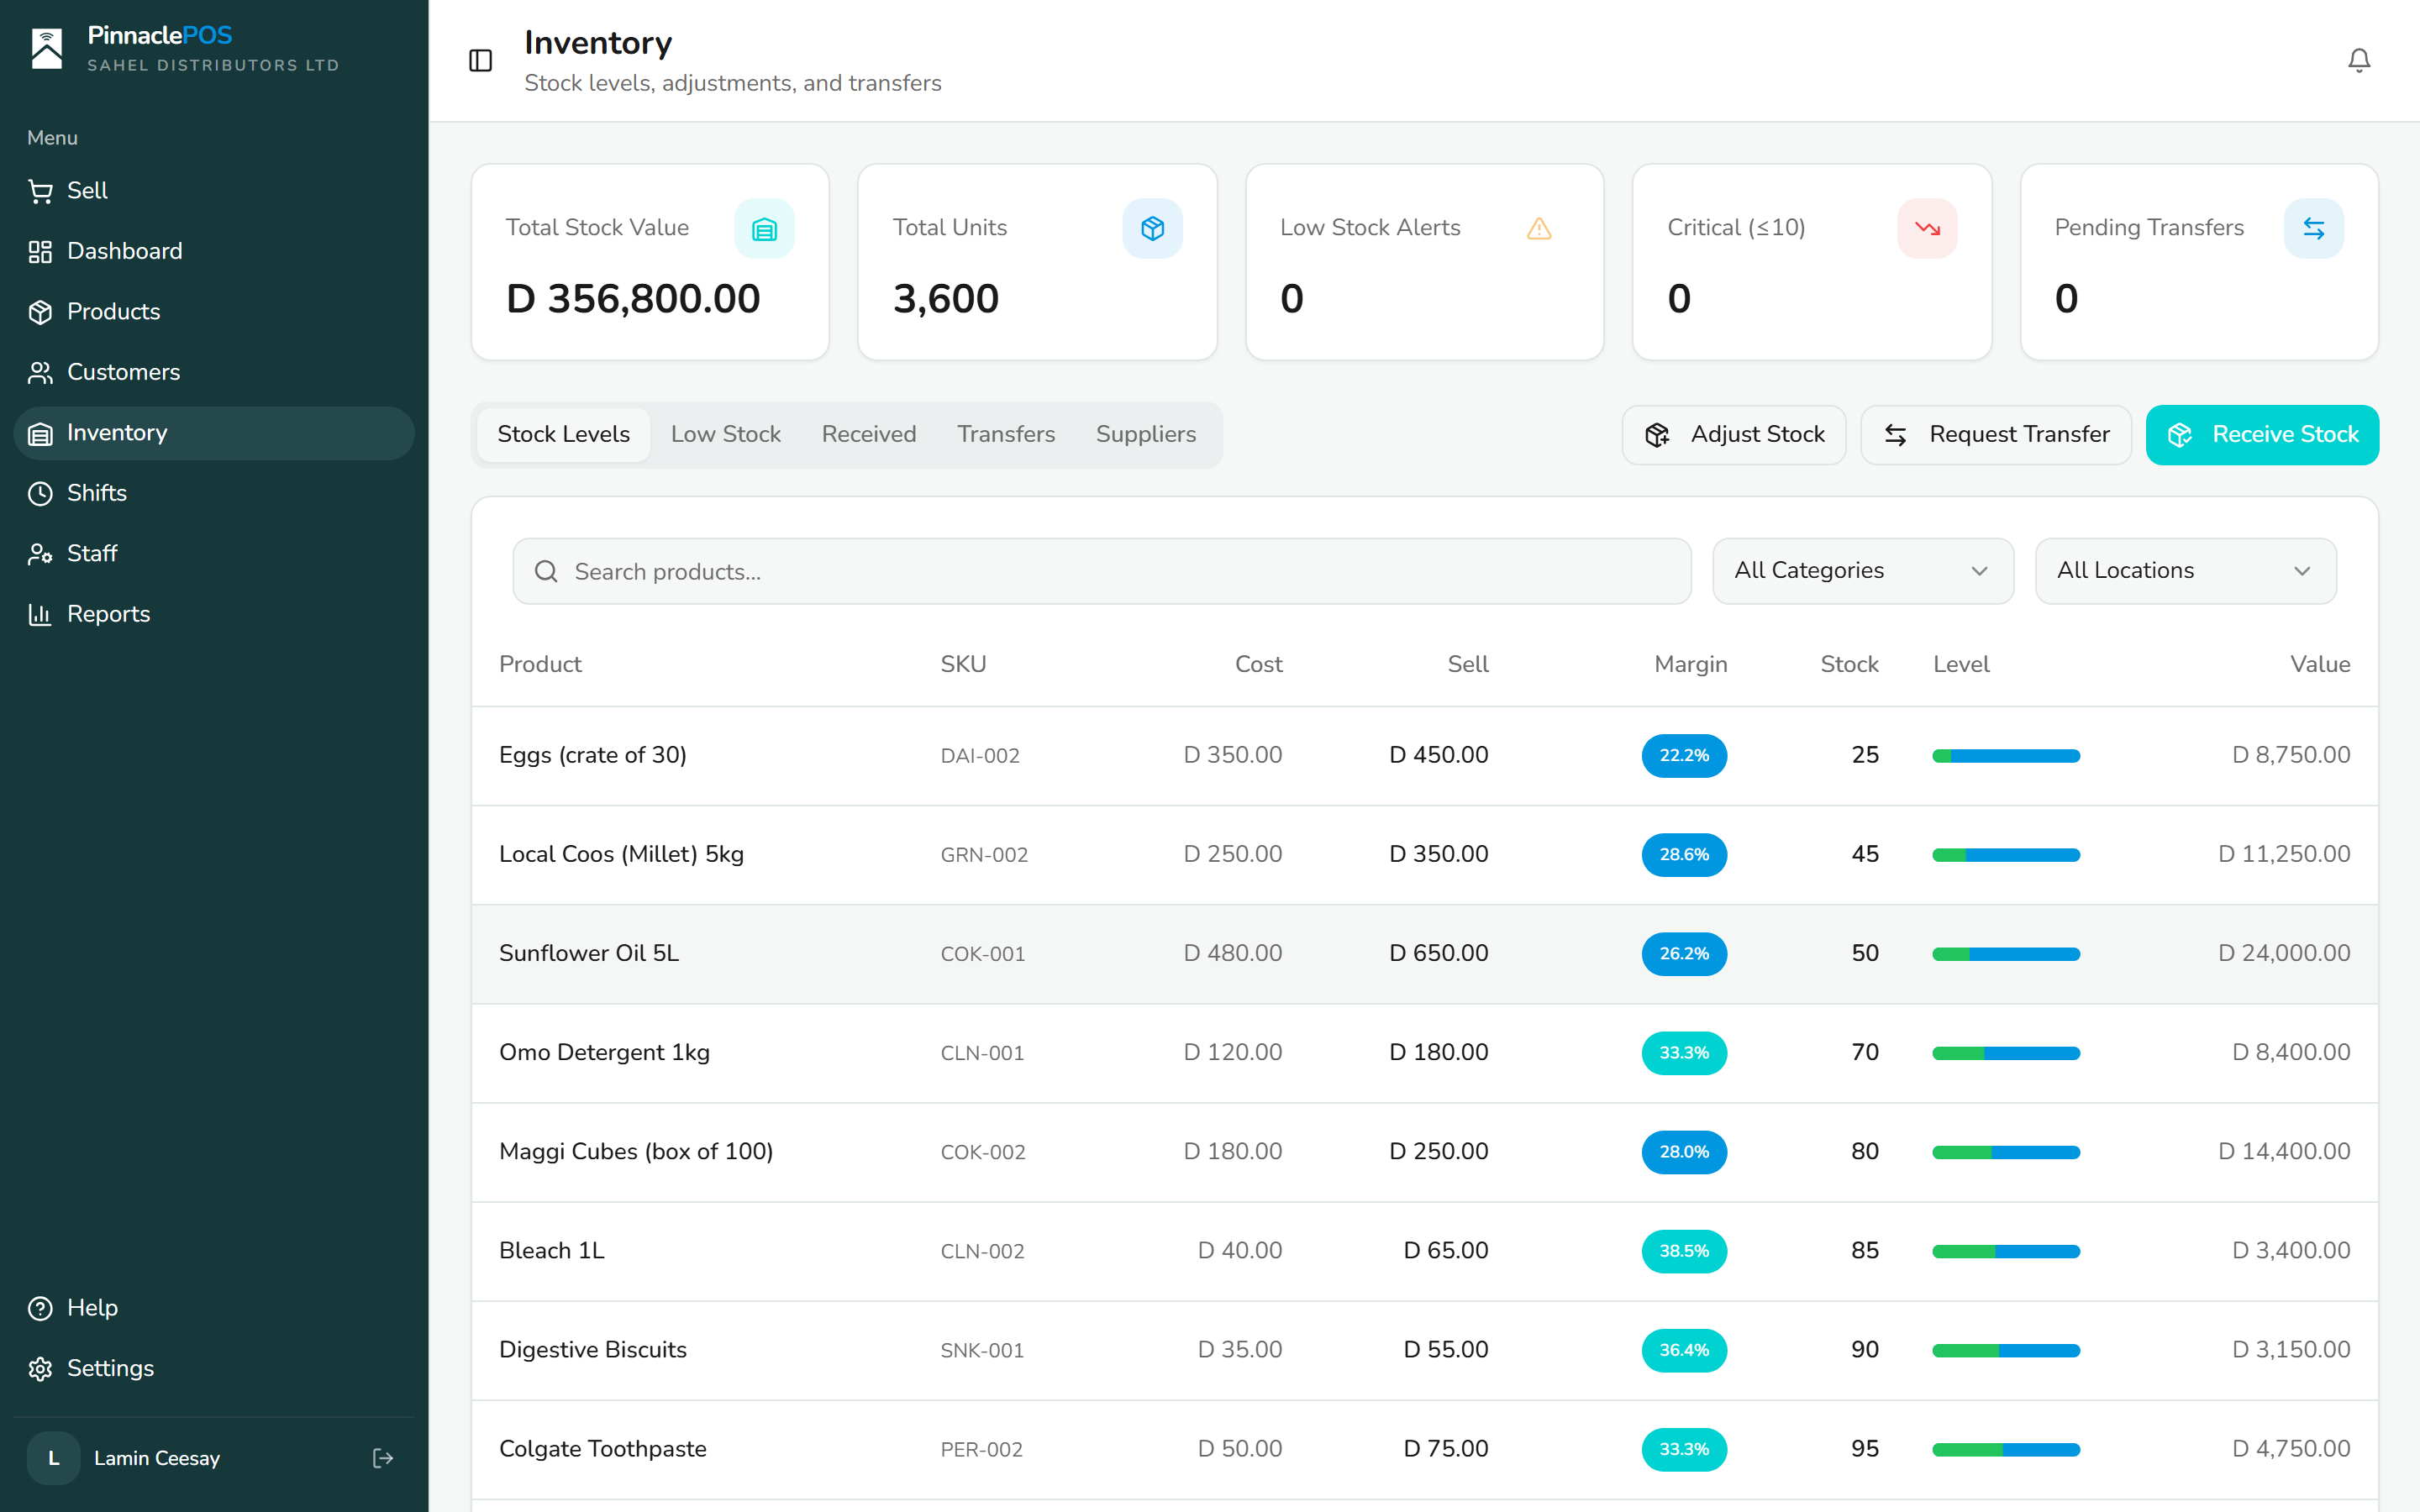
Task: Click the stock level bar for Colgate Toothpaste
Action: (x=2006, y=1449)
